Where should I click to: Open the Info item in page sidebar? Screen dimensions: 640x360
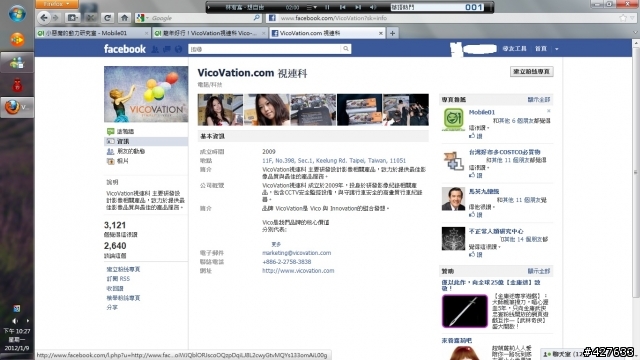tap(146, 141)
